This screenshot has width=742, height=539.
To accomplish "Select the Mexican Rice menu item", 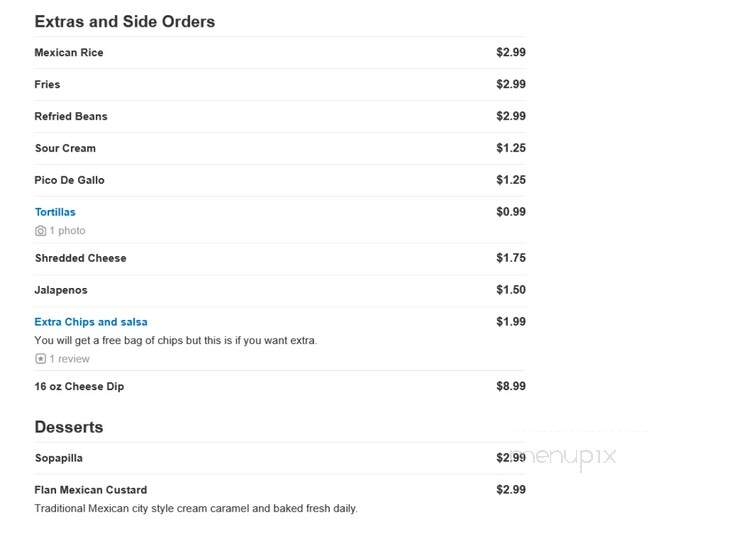I will (69, 53).
